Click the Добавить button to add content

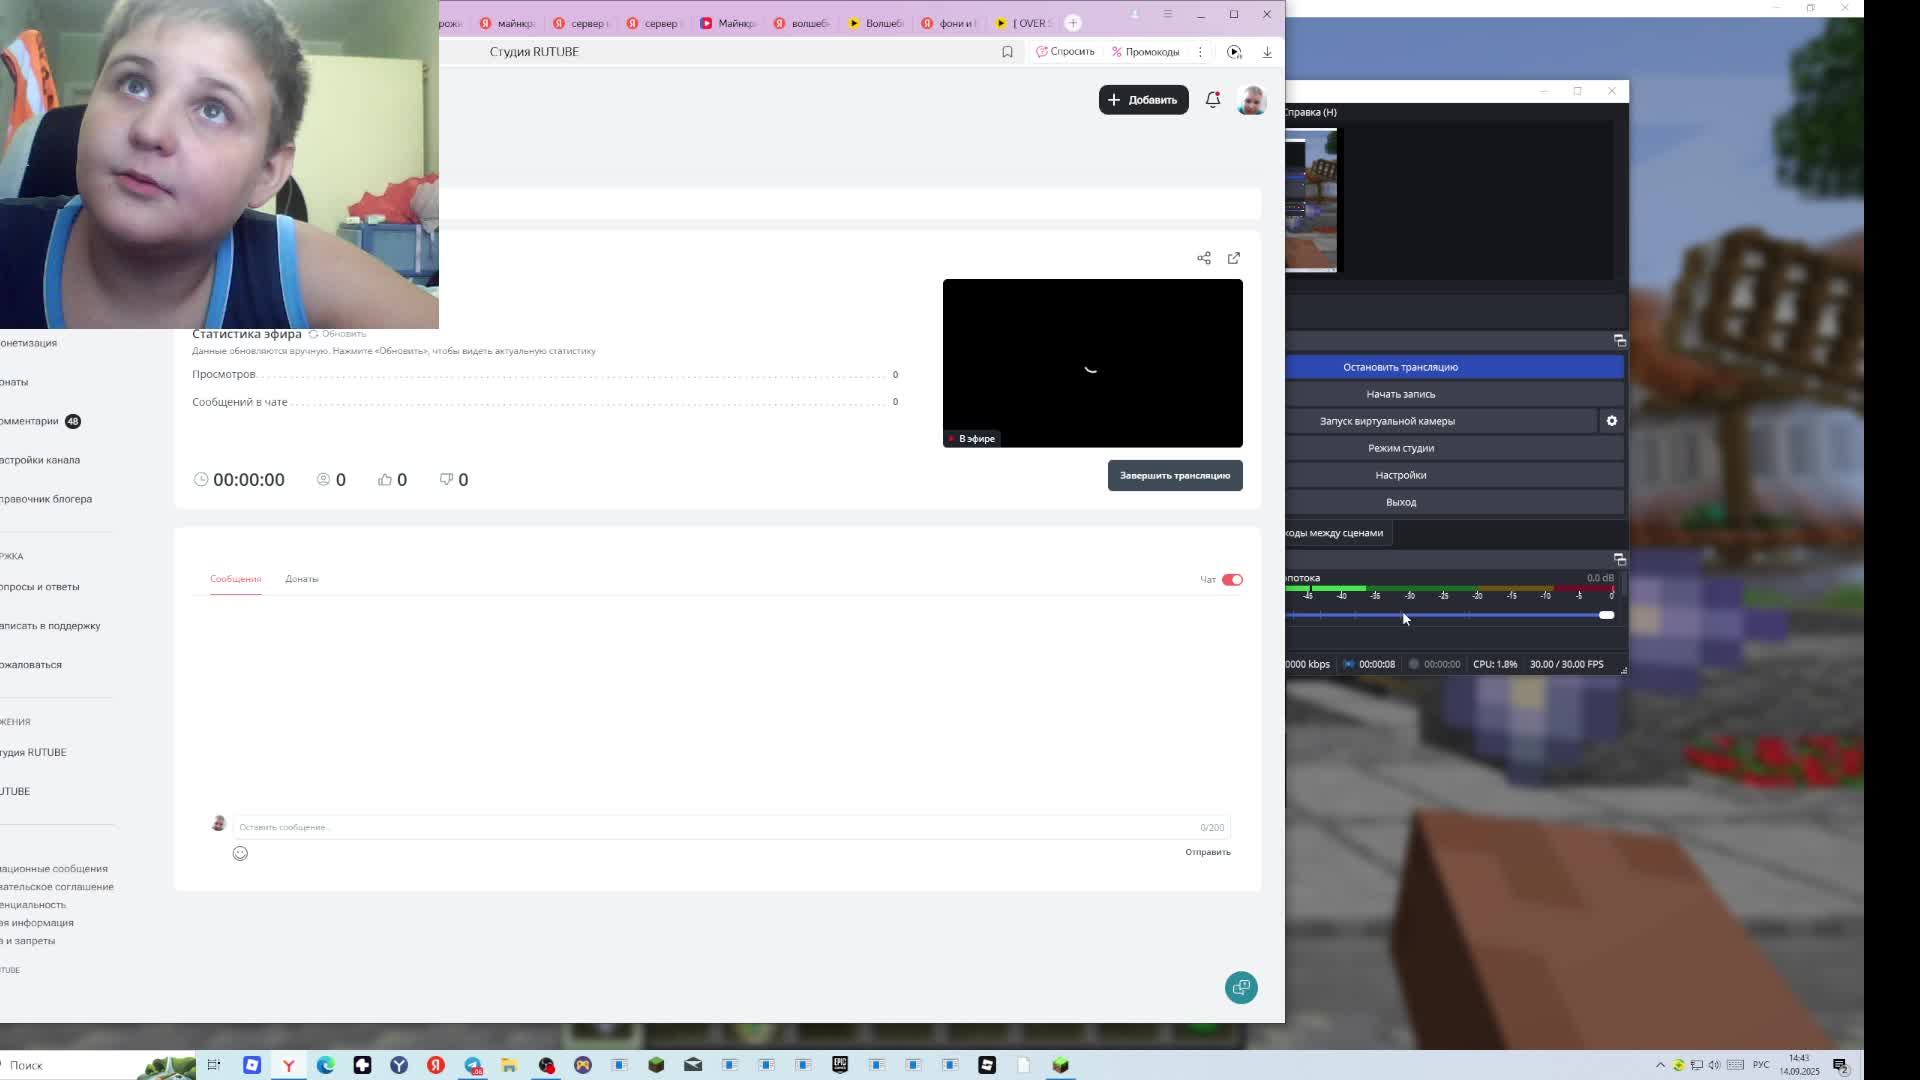click(1143, 100)
